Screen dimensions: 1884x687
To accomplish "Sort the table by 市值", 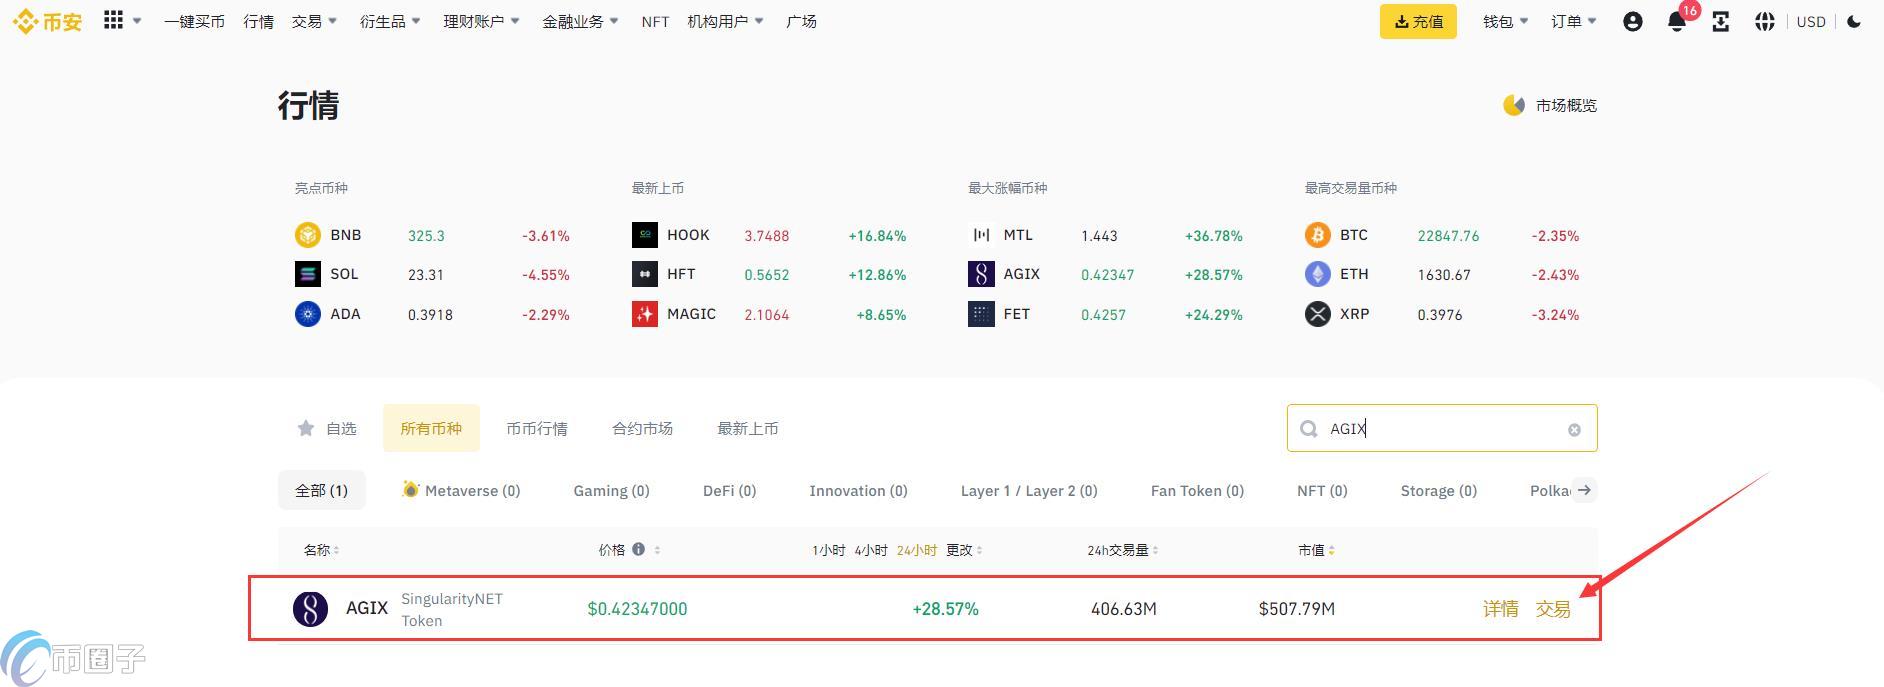I will click(x=1316, y=550).
